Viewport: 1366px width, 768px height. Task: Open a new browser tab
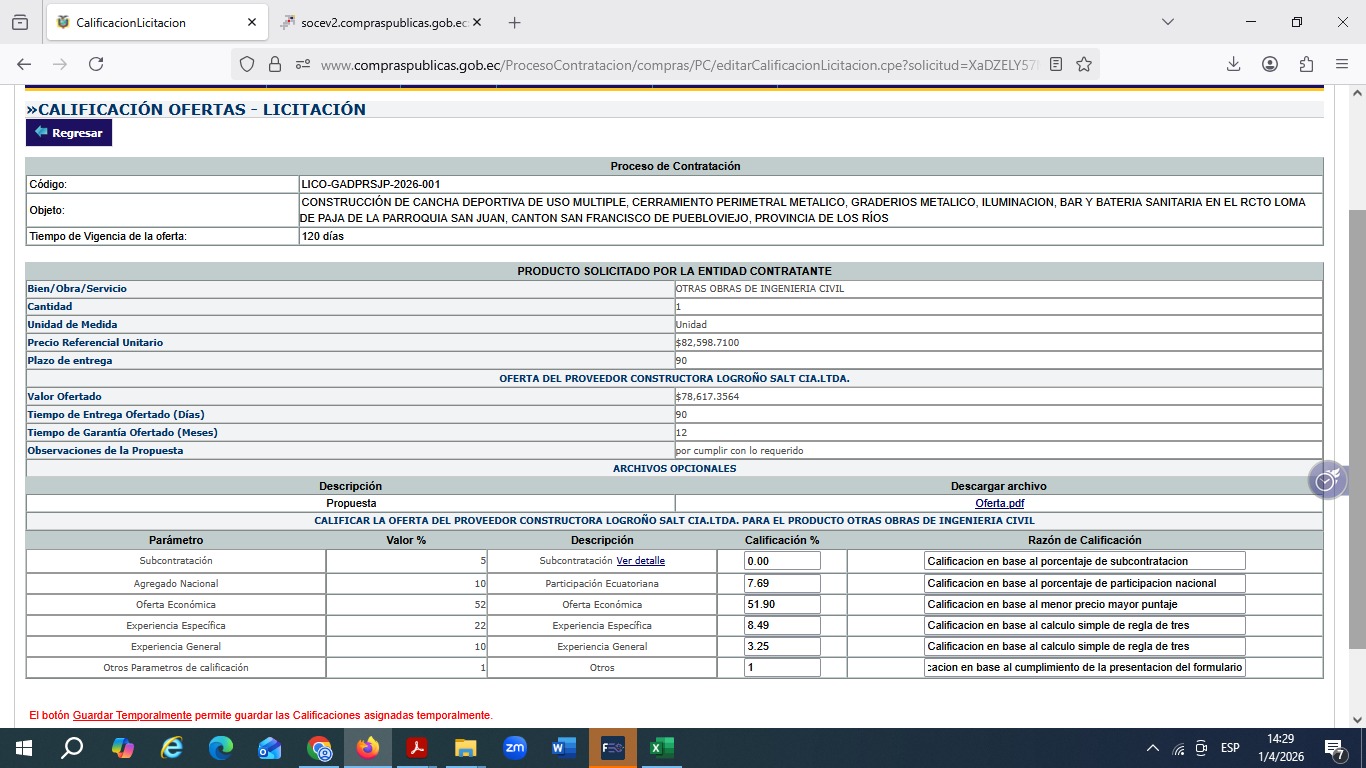click(x=514, y=22)
